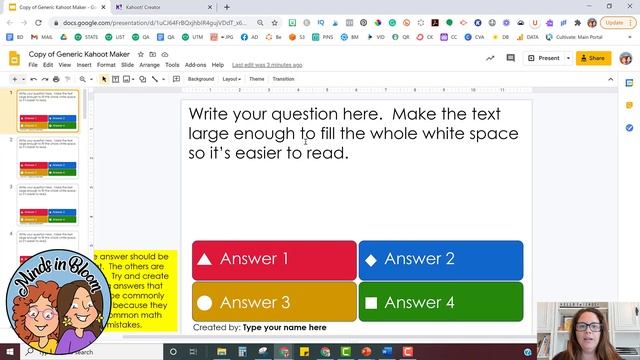Open the Calendar side panel icon
640x360 pixels.
click(x=629, y=83)
